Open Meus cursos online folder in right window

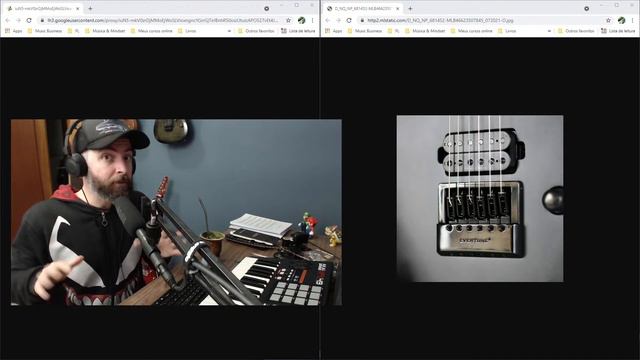472,31
